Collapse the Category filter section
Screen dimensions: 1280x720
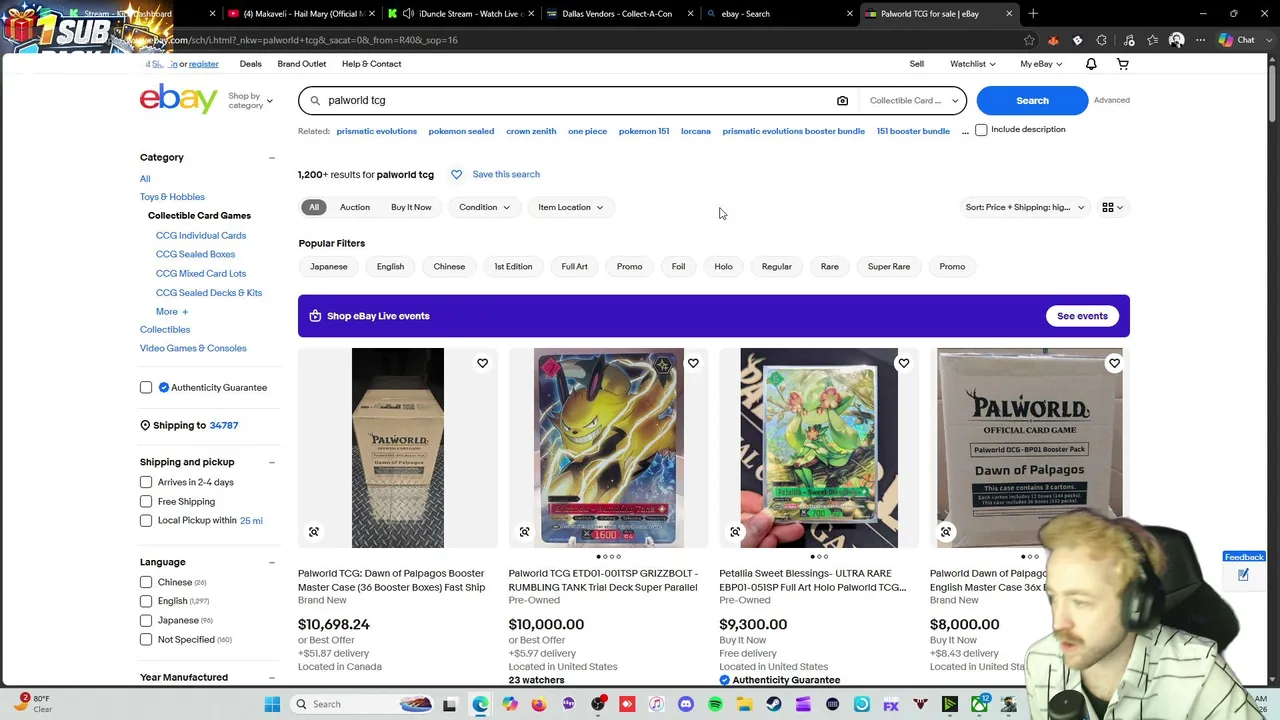pyautogui.click(x=271, y=158)
